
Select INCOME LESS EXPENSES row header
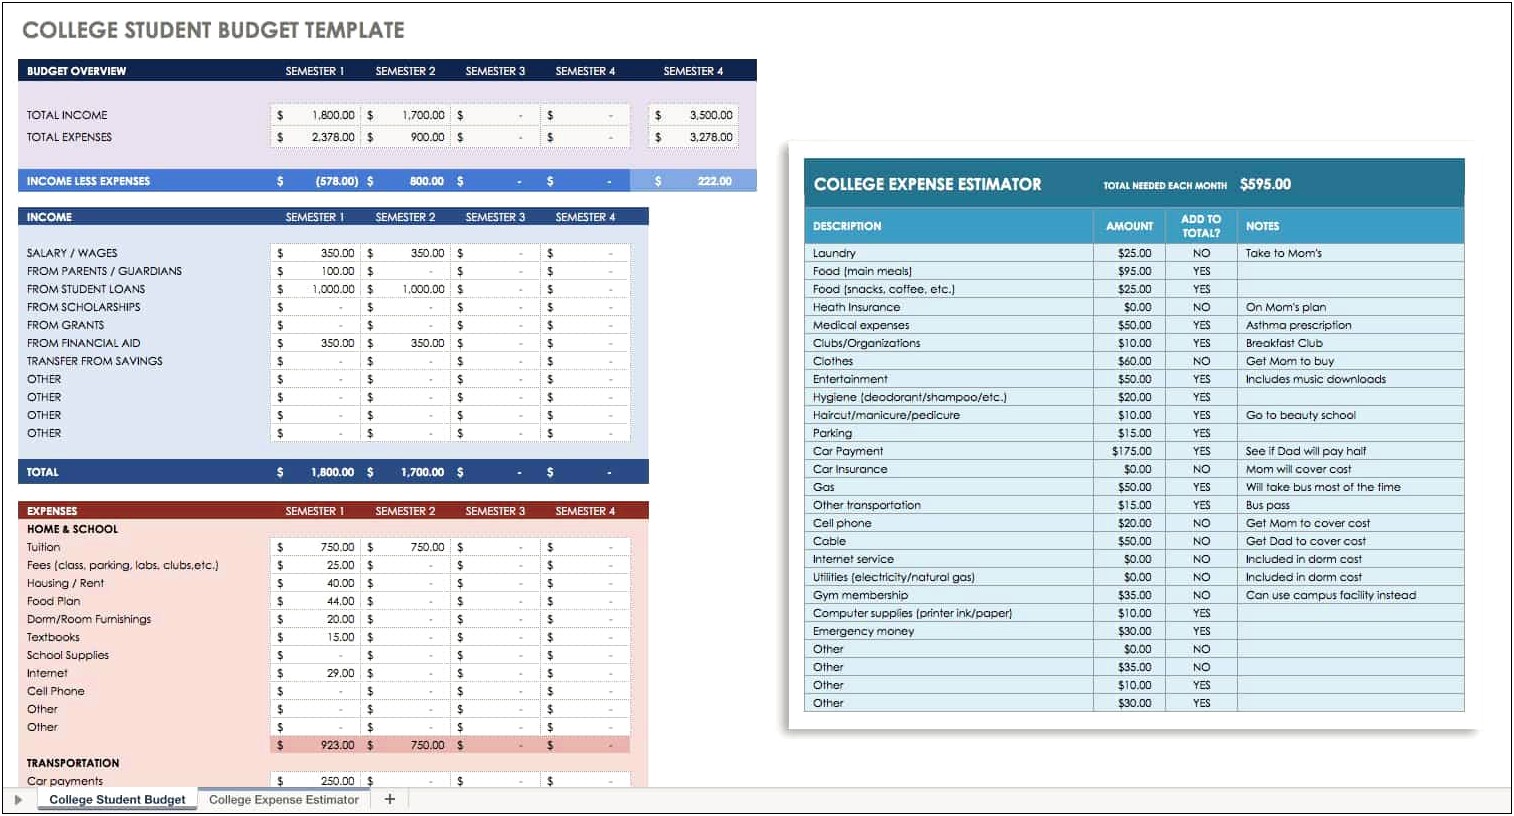[88, 181]
